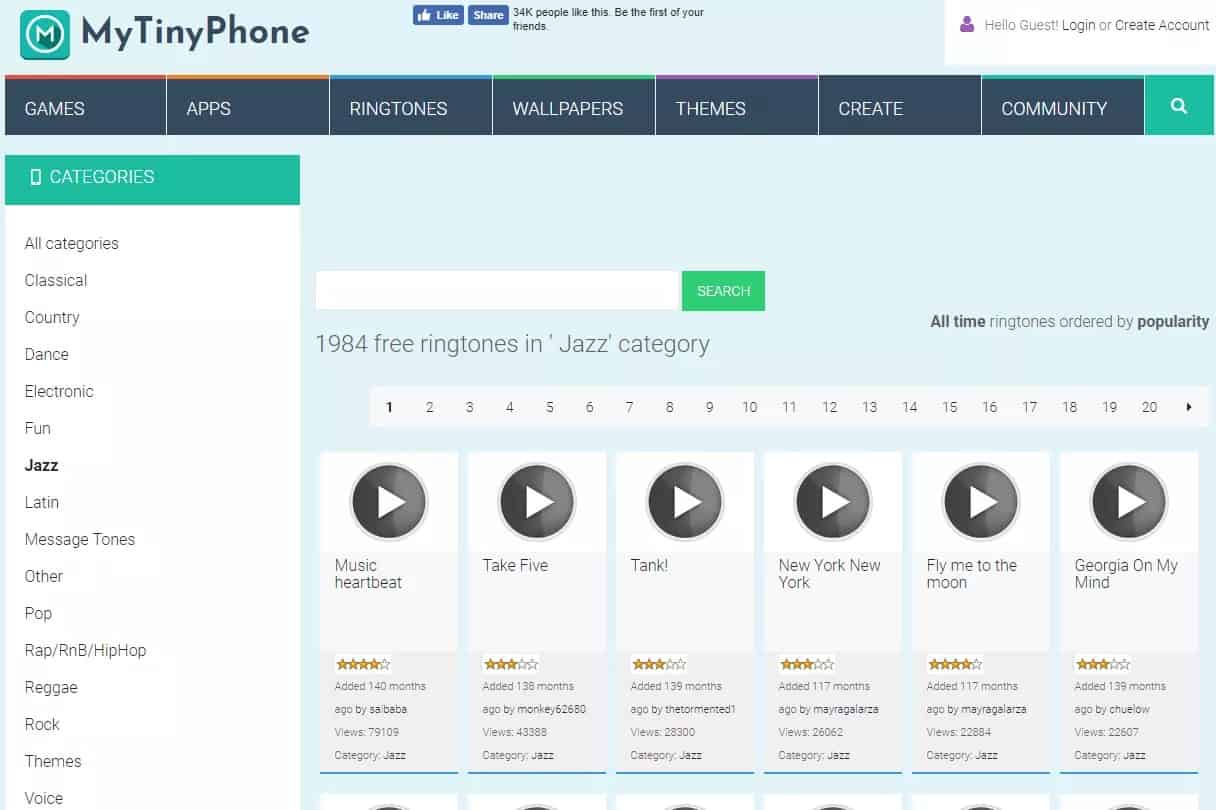
Task: Go to next pagination page arrow
Action: [1189, 407]
